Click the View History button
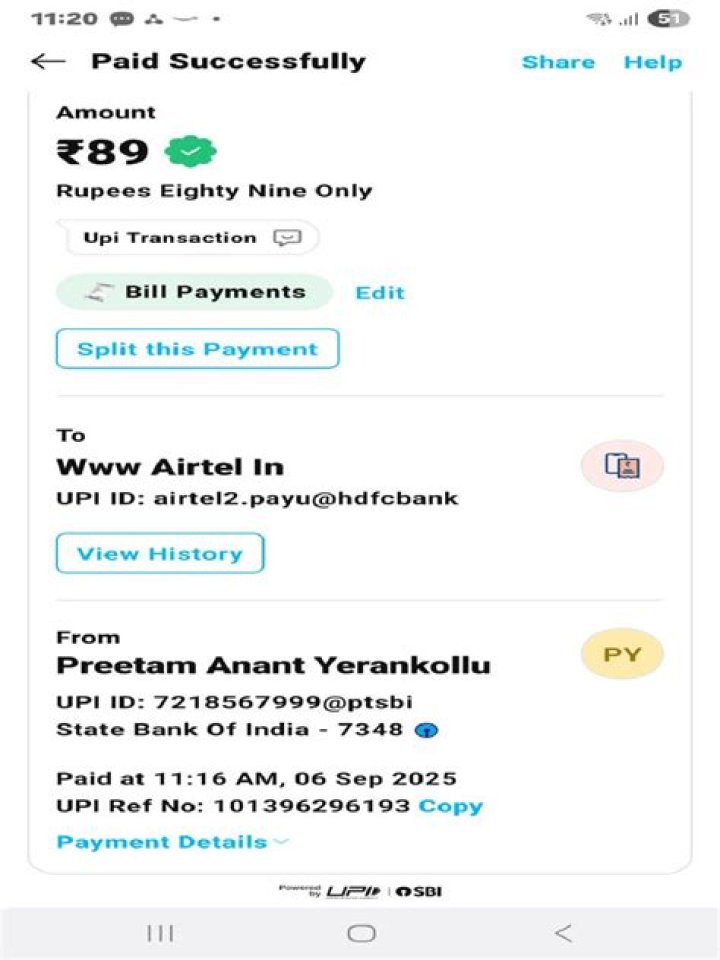 (160, 553)
